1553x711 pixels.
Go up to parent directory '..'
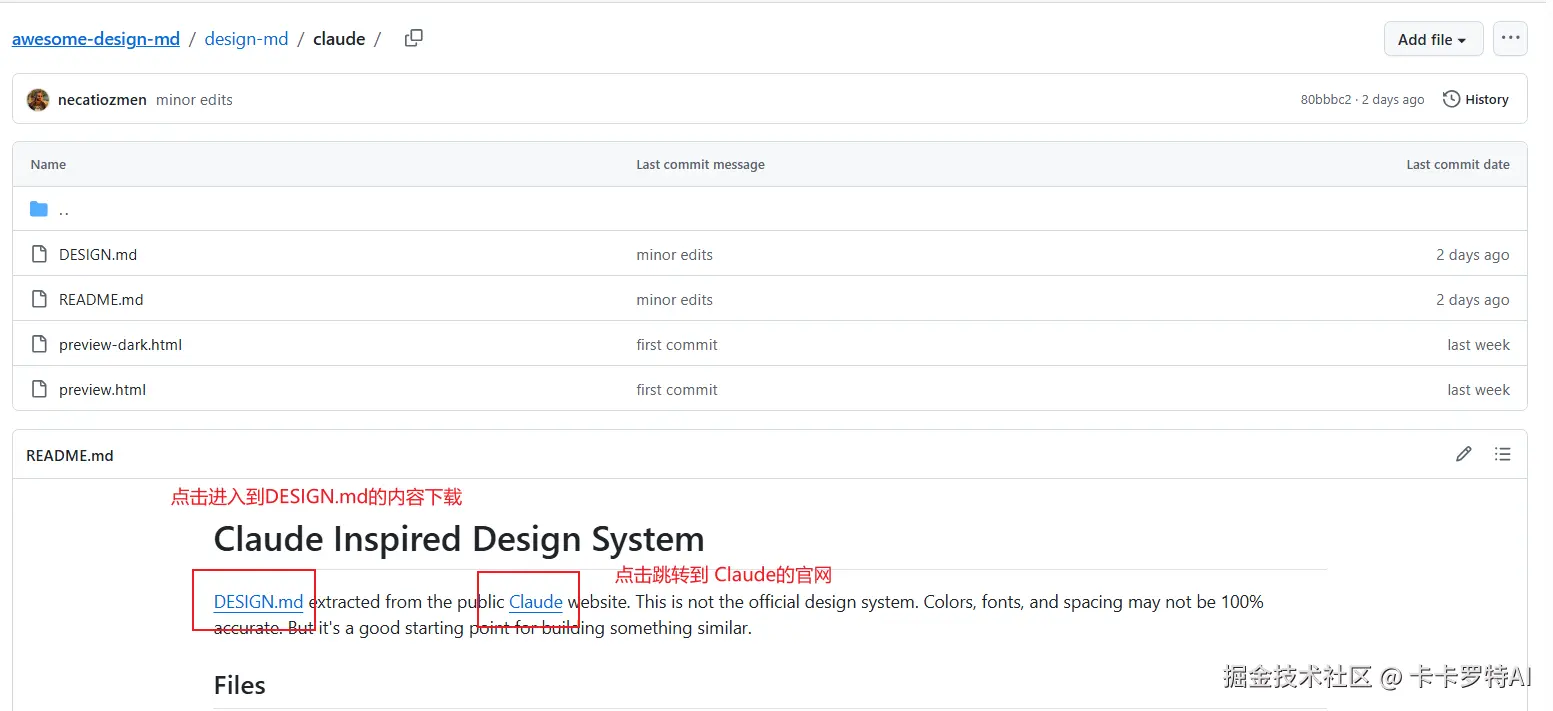coord(64,210)
